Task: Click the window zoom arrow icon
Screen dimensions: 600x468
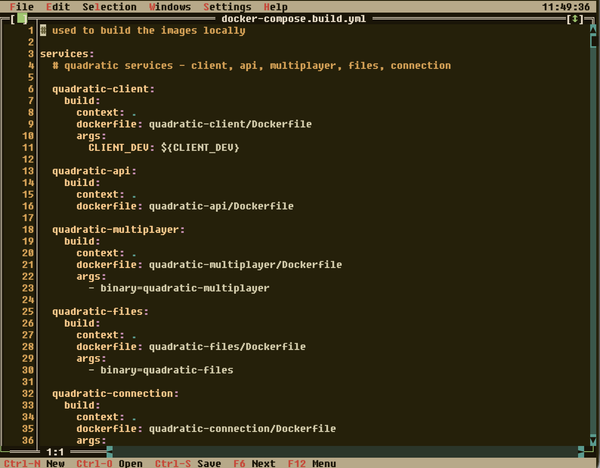Action: [575, 19]
